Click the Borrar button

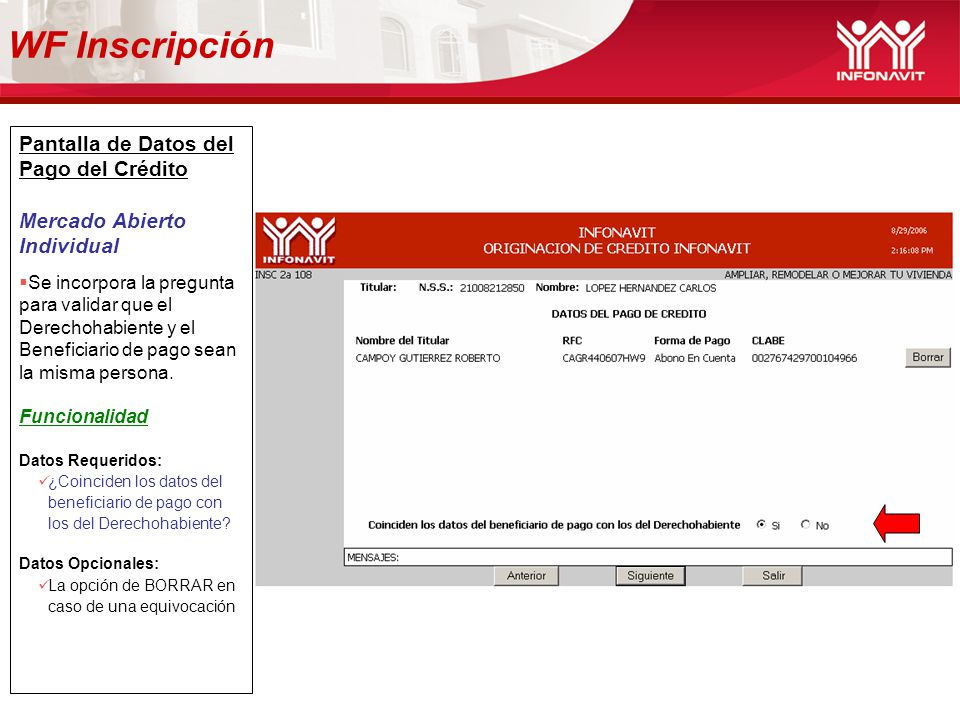[928, 358]
